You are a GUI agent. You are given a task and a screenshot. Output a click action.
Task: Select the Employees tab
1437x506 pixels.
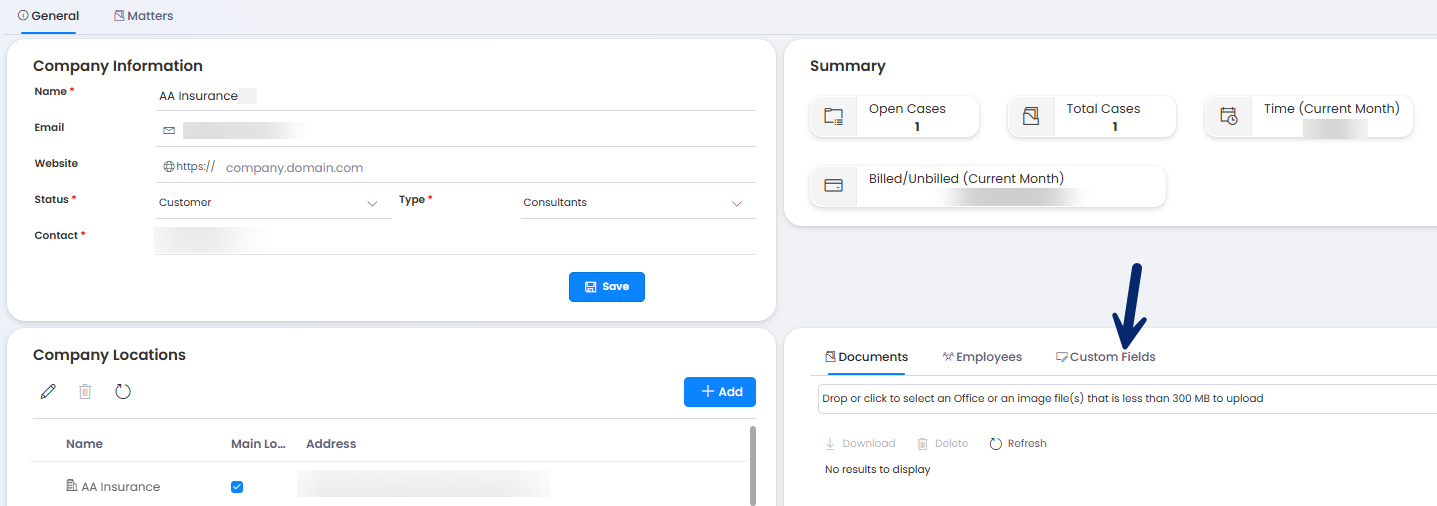(x=982, y=357)
